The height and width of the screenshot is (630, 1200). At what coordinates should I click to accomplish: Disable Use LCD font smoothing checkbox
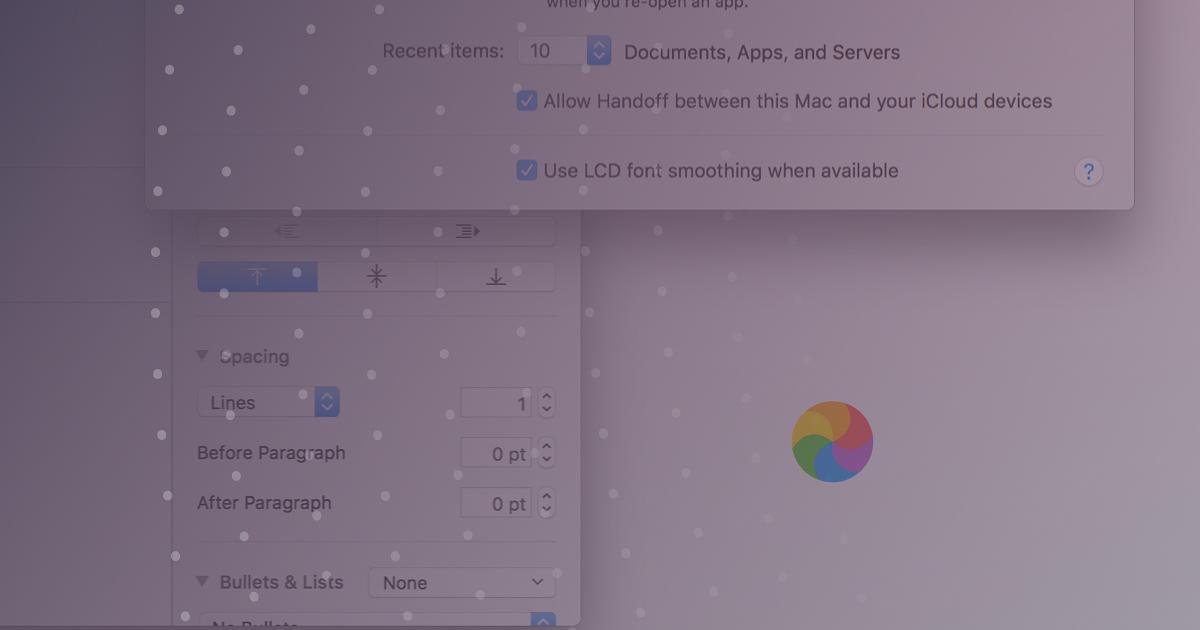[x=527, y=170]
